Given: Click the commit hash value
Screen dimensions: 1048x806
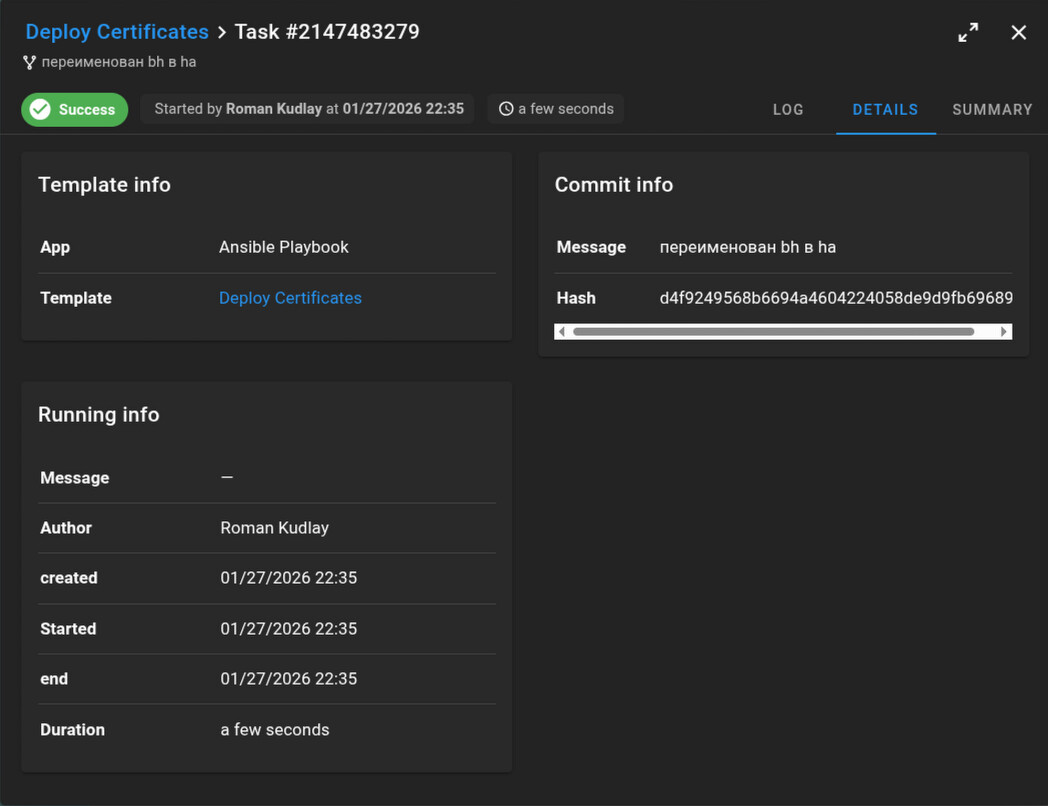Looking at the screenshot, I should click(x=835, y=298).
